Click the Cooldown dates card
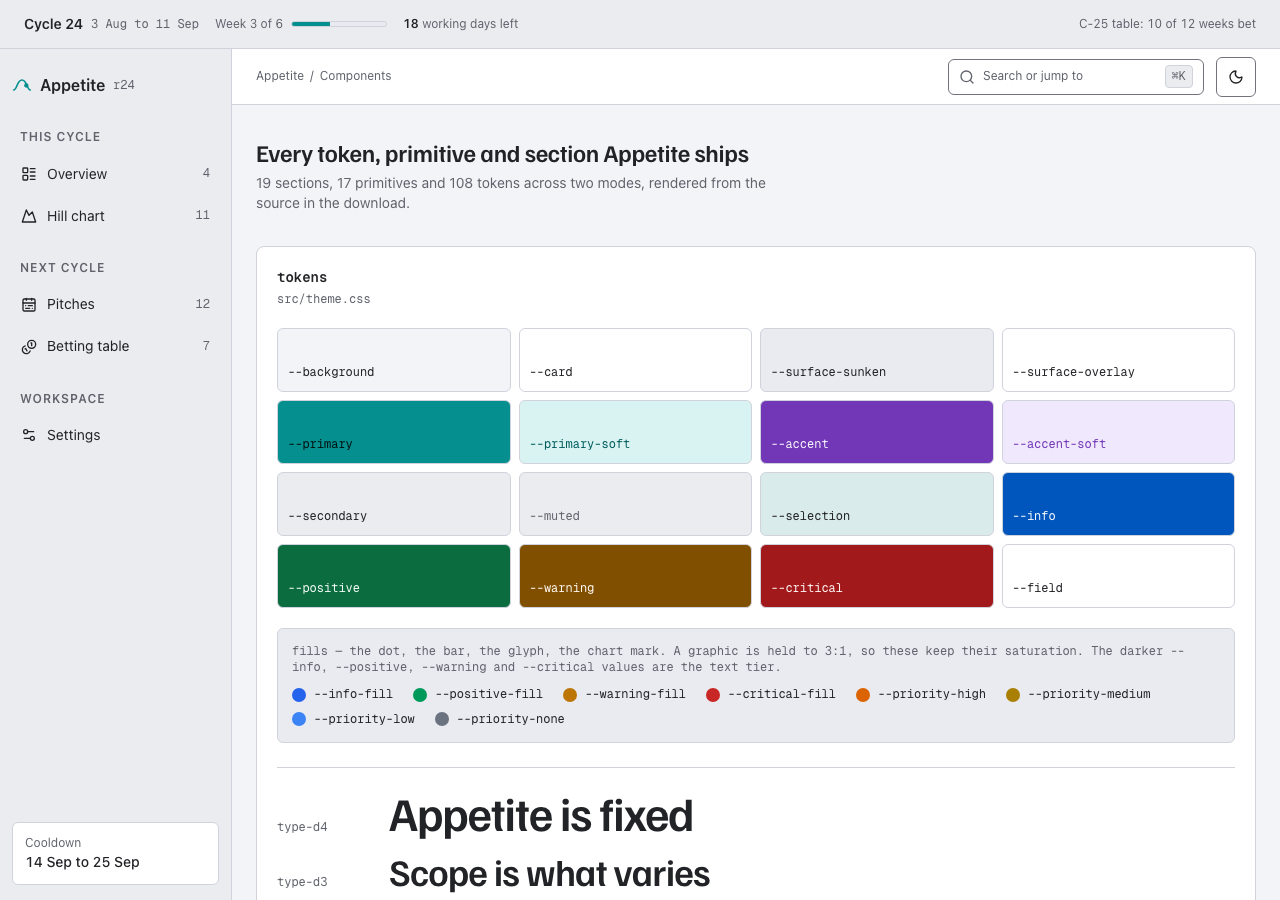This screenshot has height=900, width=1280. [x=115, y=853]
